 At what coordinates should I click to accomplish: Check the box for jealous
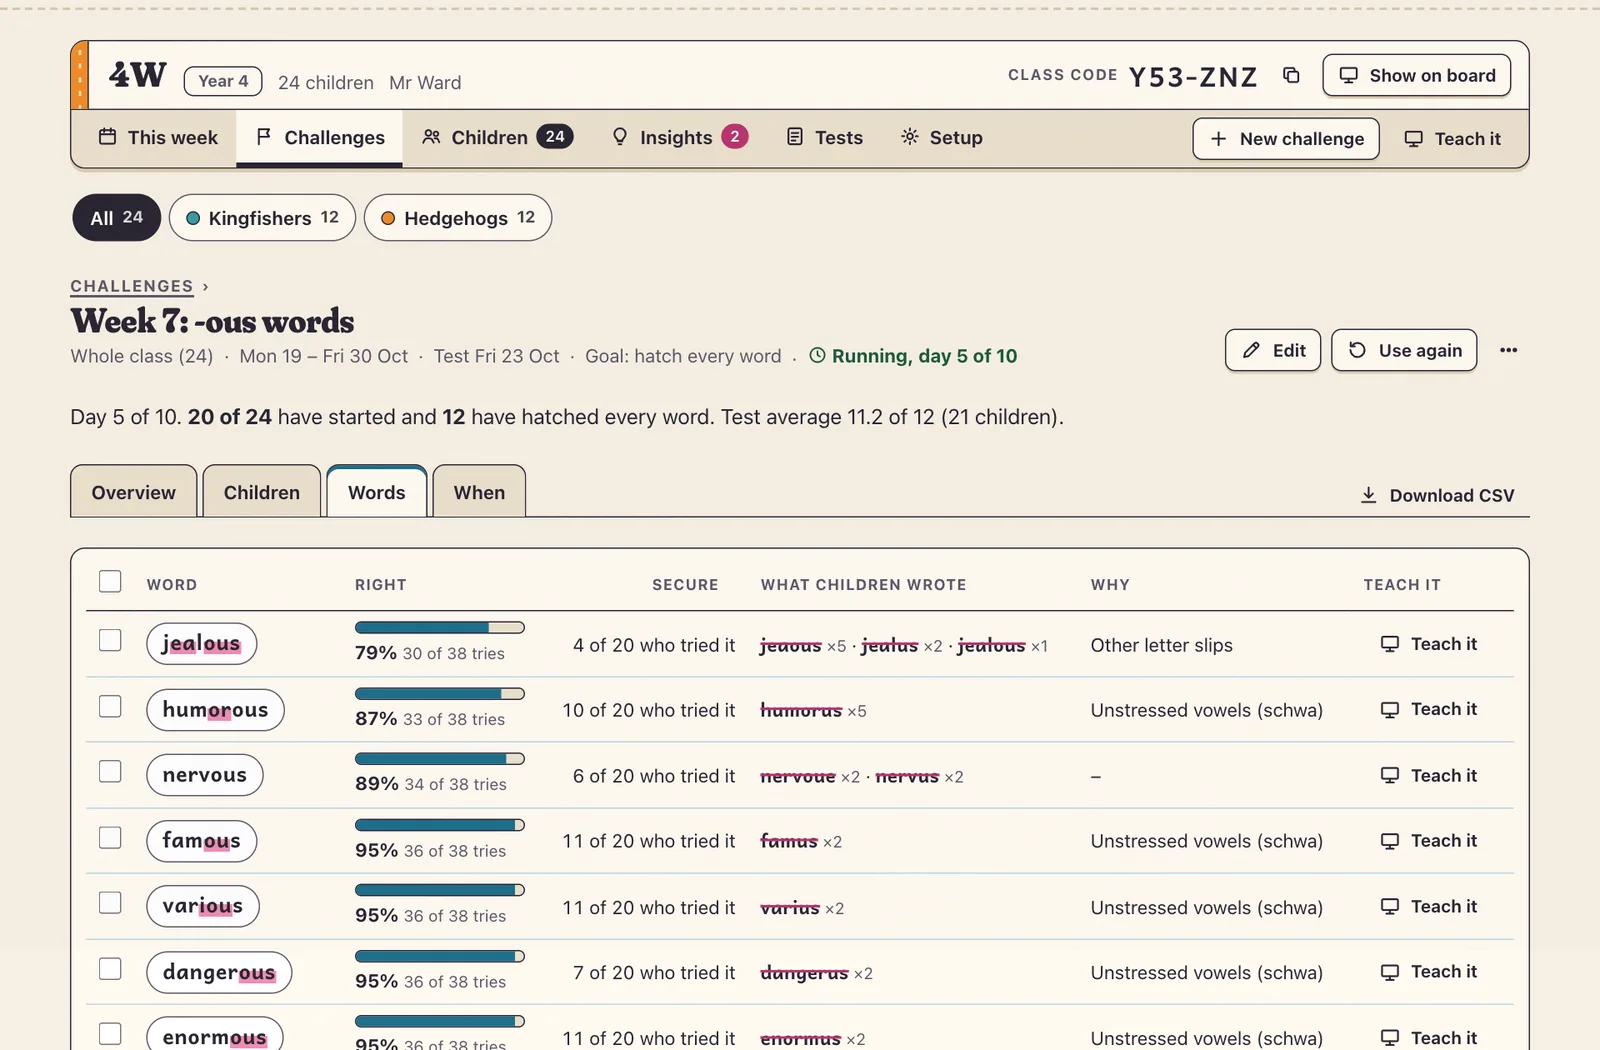110,640
